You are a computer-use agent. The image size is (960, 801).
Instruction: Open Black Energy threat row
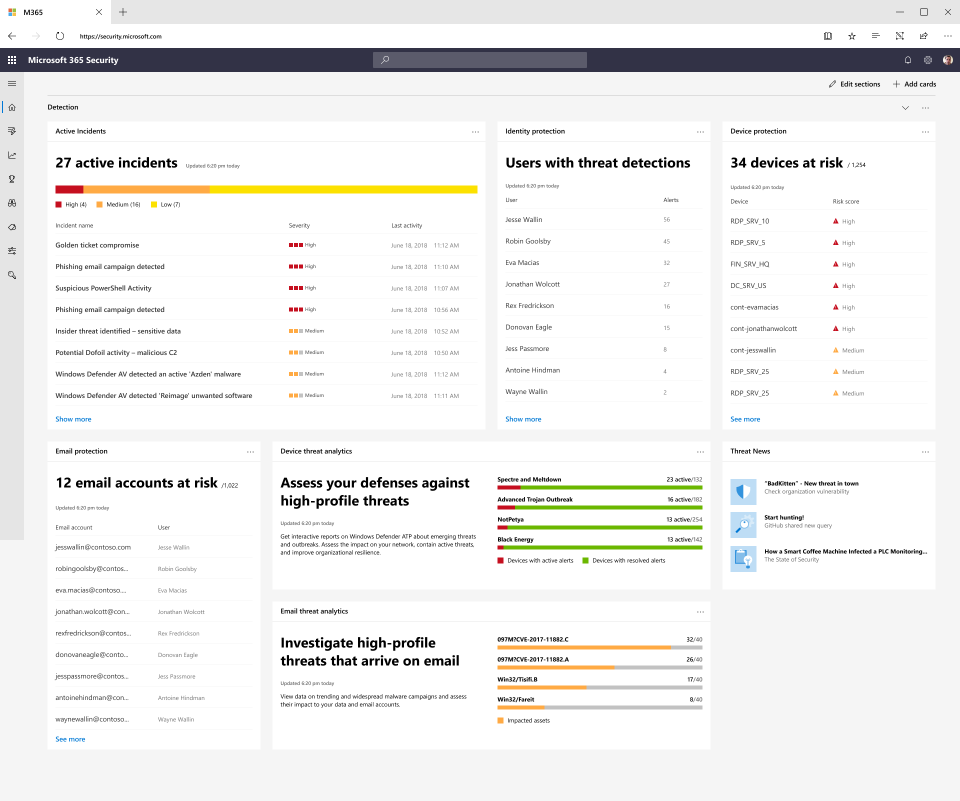click(x=600, y=543)
